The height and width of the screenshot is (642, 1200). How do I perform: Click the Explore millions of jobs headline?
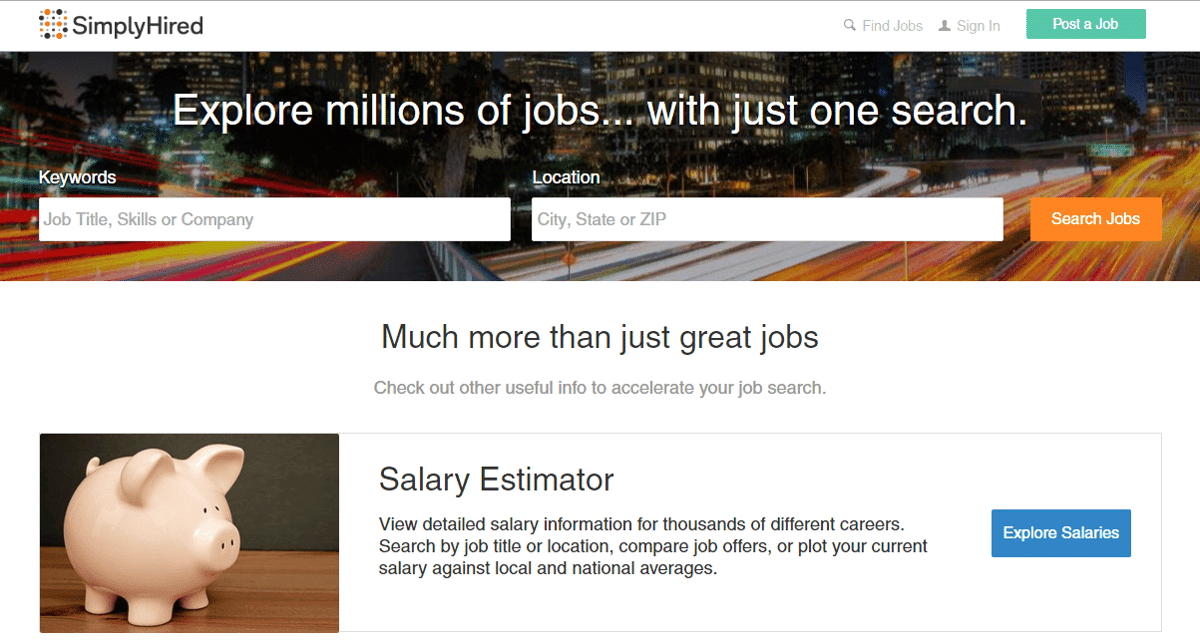pyautogui.click(x=600, y=110)
